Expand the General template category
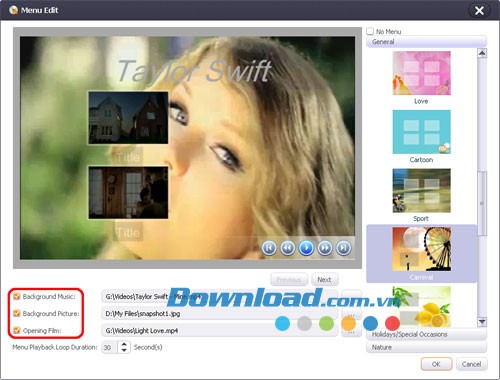This screenshot has height=380, width=500. point(426,42)
